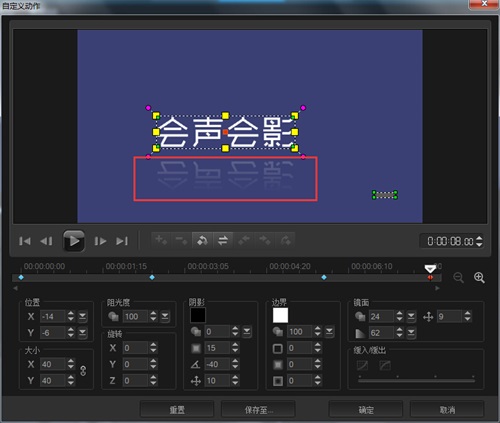Select the keyframe at 00:00:01:15
This screenshot has height=423, width=500.
click(x=152, y=277)
